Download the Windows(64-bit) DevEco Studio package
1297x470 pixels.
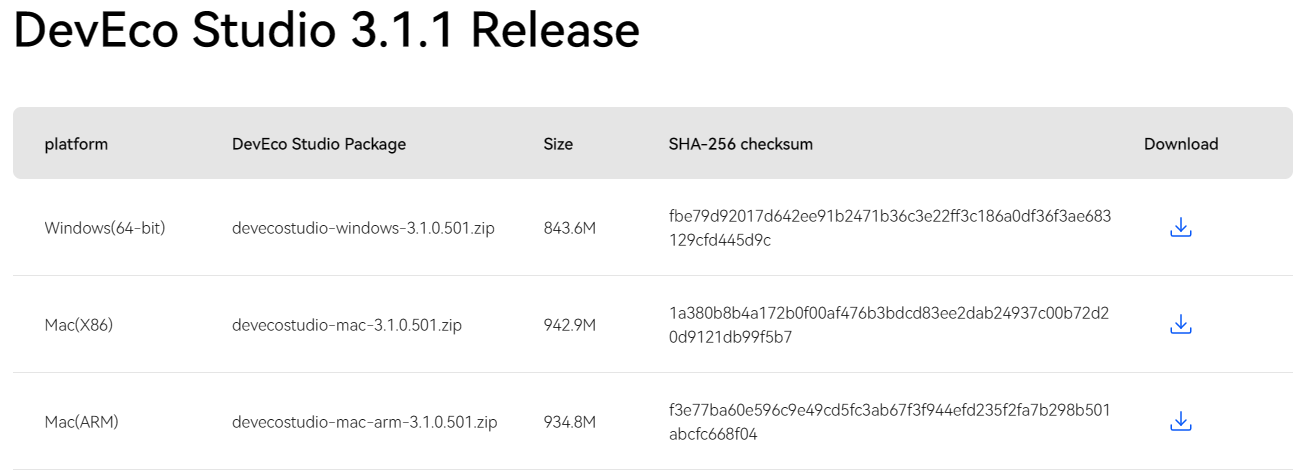1180,228
